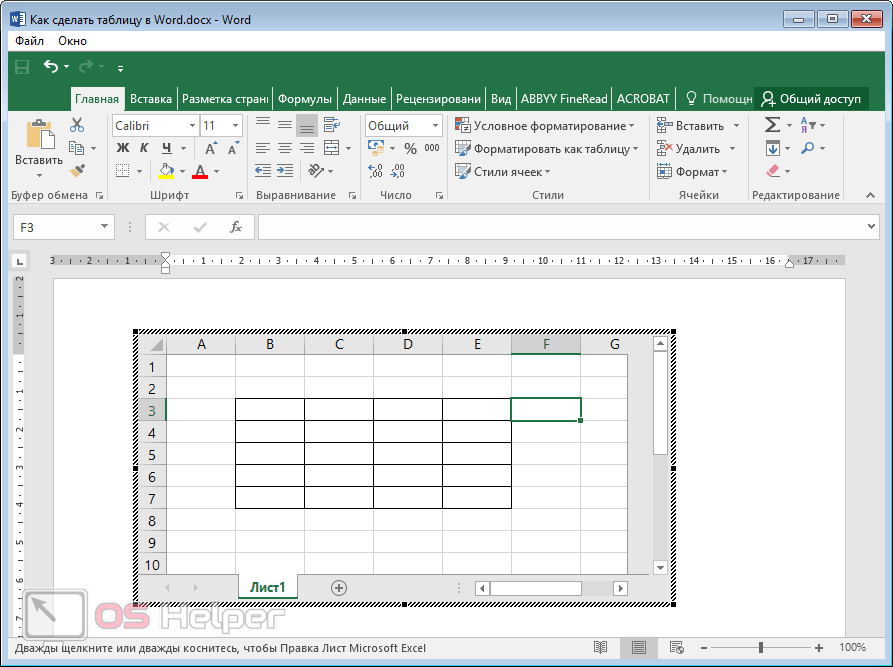This screenshot has width=893, height=667.
Task: Click the Cut scissors icon
Action: [77, 125]
